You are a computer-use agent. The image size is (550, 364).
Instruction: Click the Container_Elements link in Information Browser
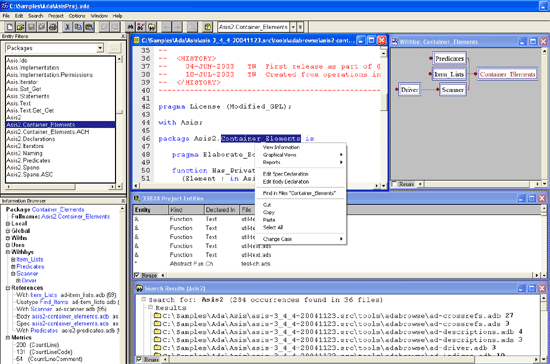coord(58,209)
